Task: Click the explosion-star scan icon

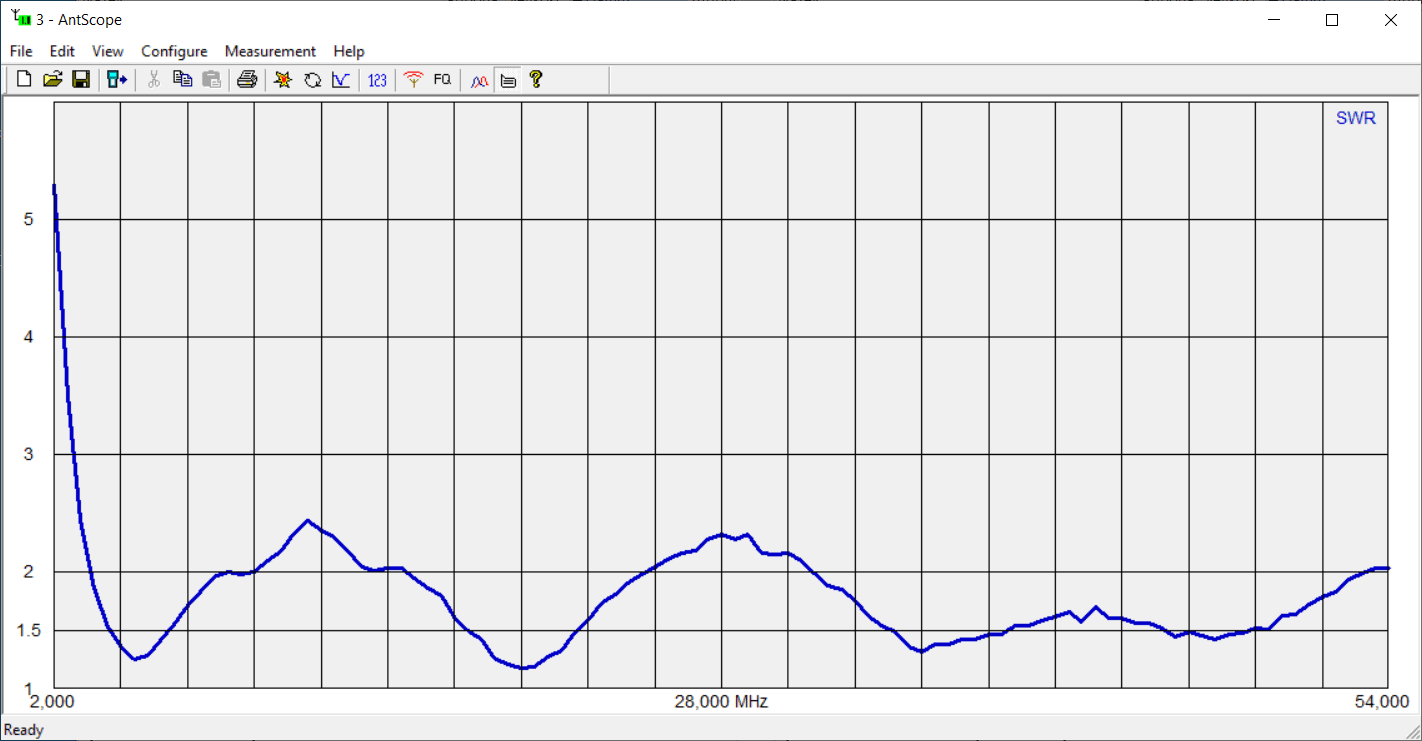Action: [x=283, y=80]
